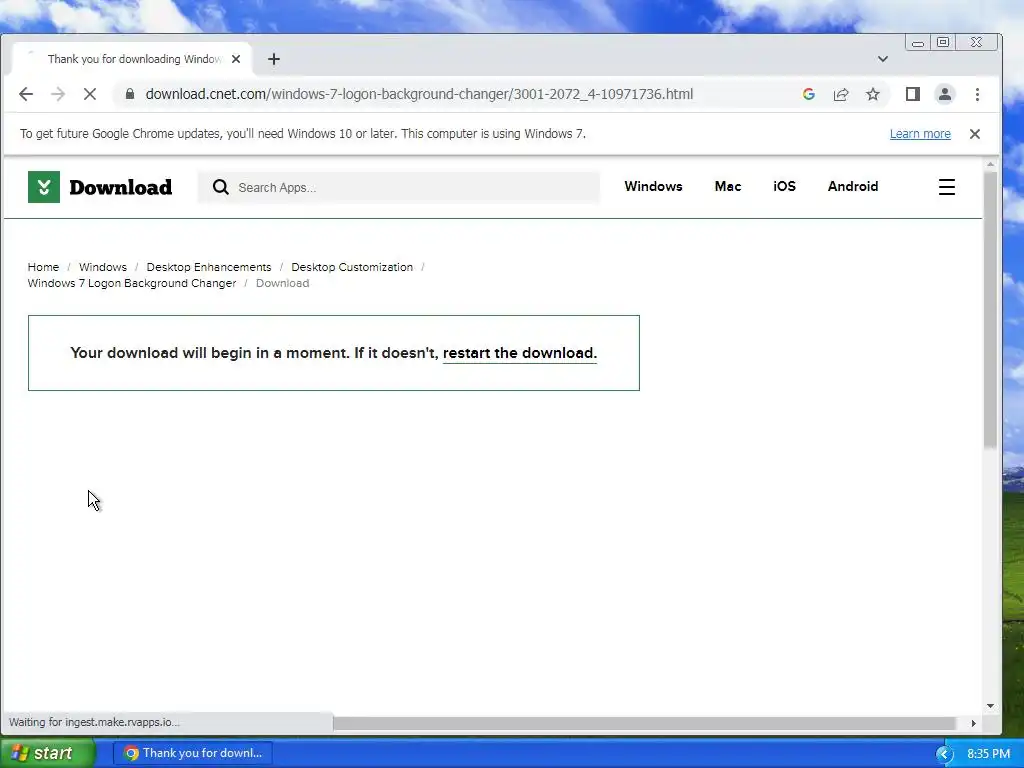Open the Chrome profile menu
The width and height of the screenshot is (1024, 768).
pyautogui.click(x=944, y=94)
